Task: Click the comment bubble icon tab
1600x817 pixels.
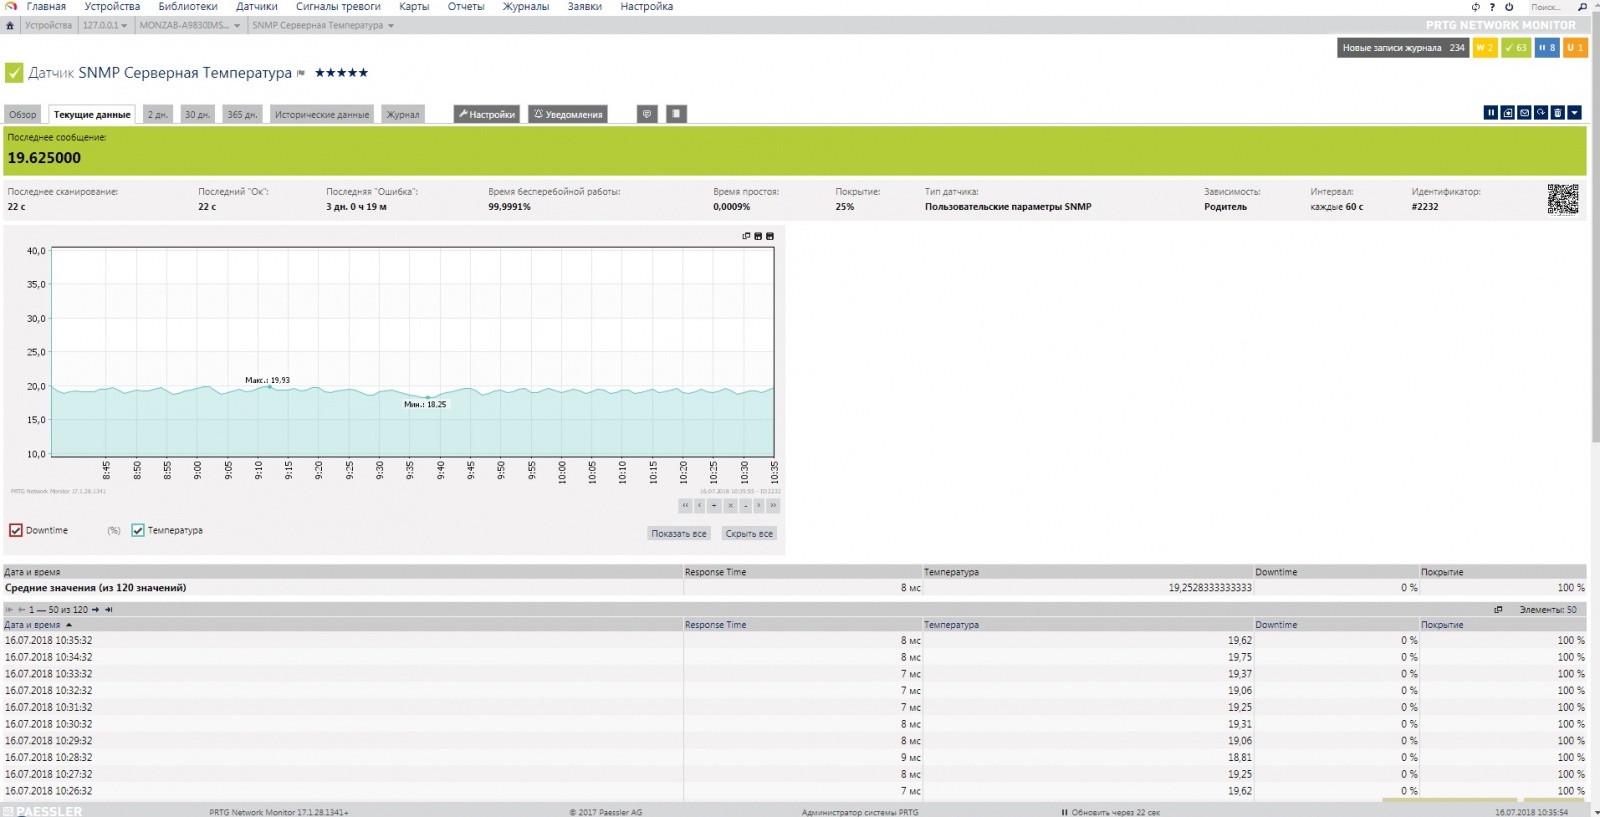Action: pos(647,114)
